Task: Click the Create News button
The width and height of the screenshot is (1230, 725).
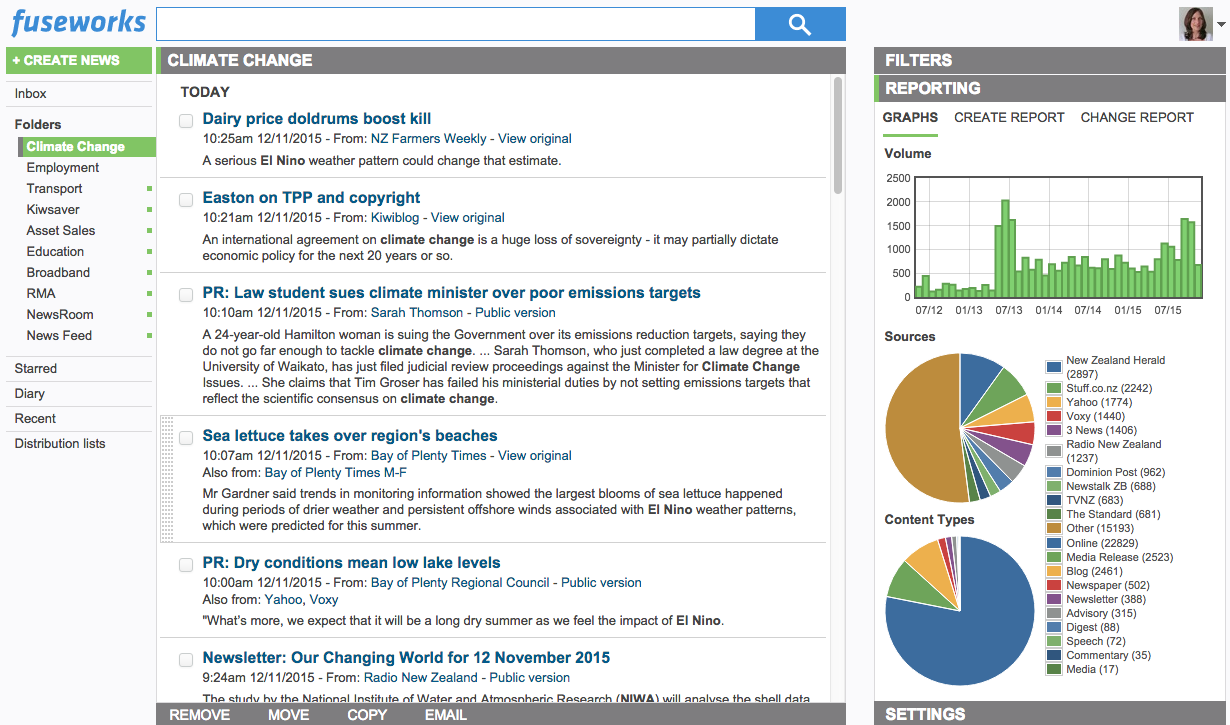Action: pyautogui.click(x=79, y=60)
